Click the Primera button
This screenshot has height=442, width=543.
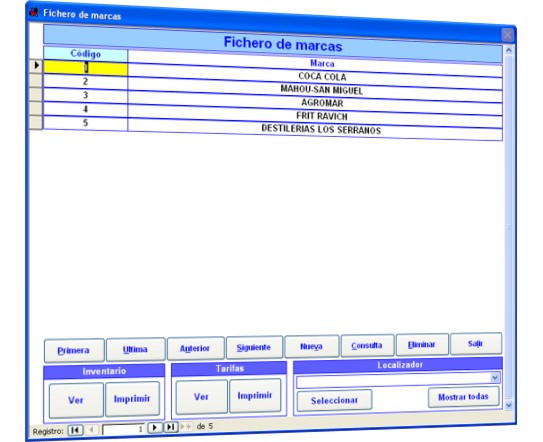pyautogui.click(x=74, y=351)
